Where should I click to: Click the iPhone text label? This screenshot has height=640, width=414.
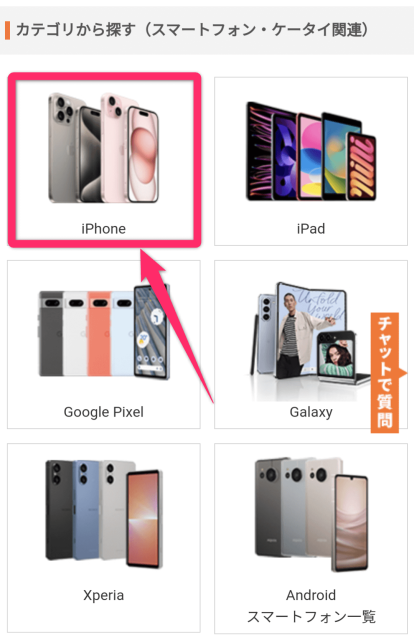click(x=104, y=229)
